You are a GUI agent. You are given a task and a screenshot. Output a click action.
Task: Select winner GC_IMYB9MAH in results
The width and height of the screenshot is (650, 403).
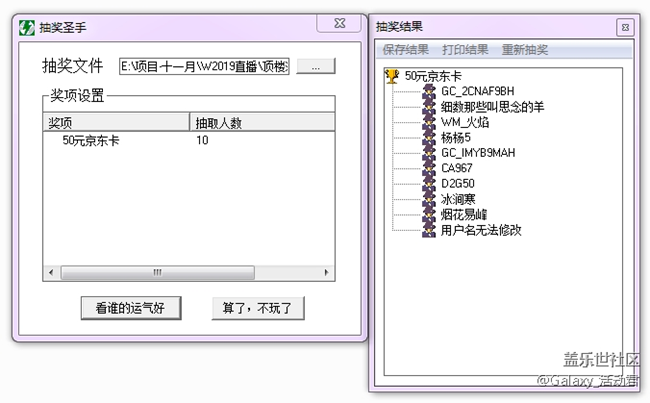click(478, 153)
